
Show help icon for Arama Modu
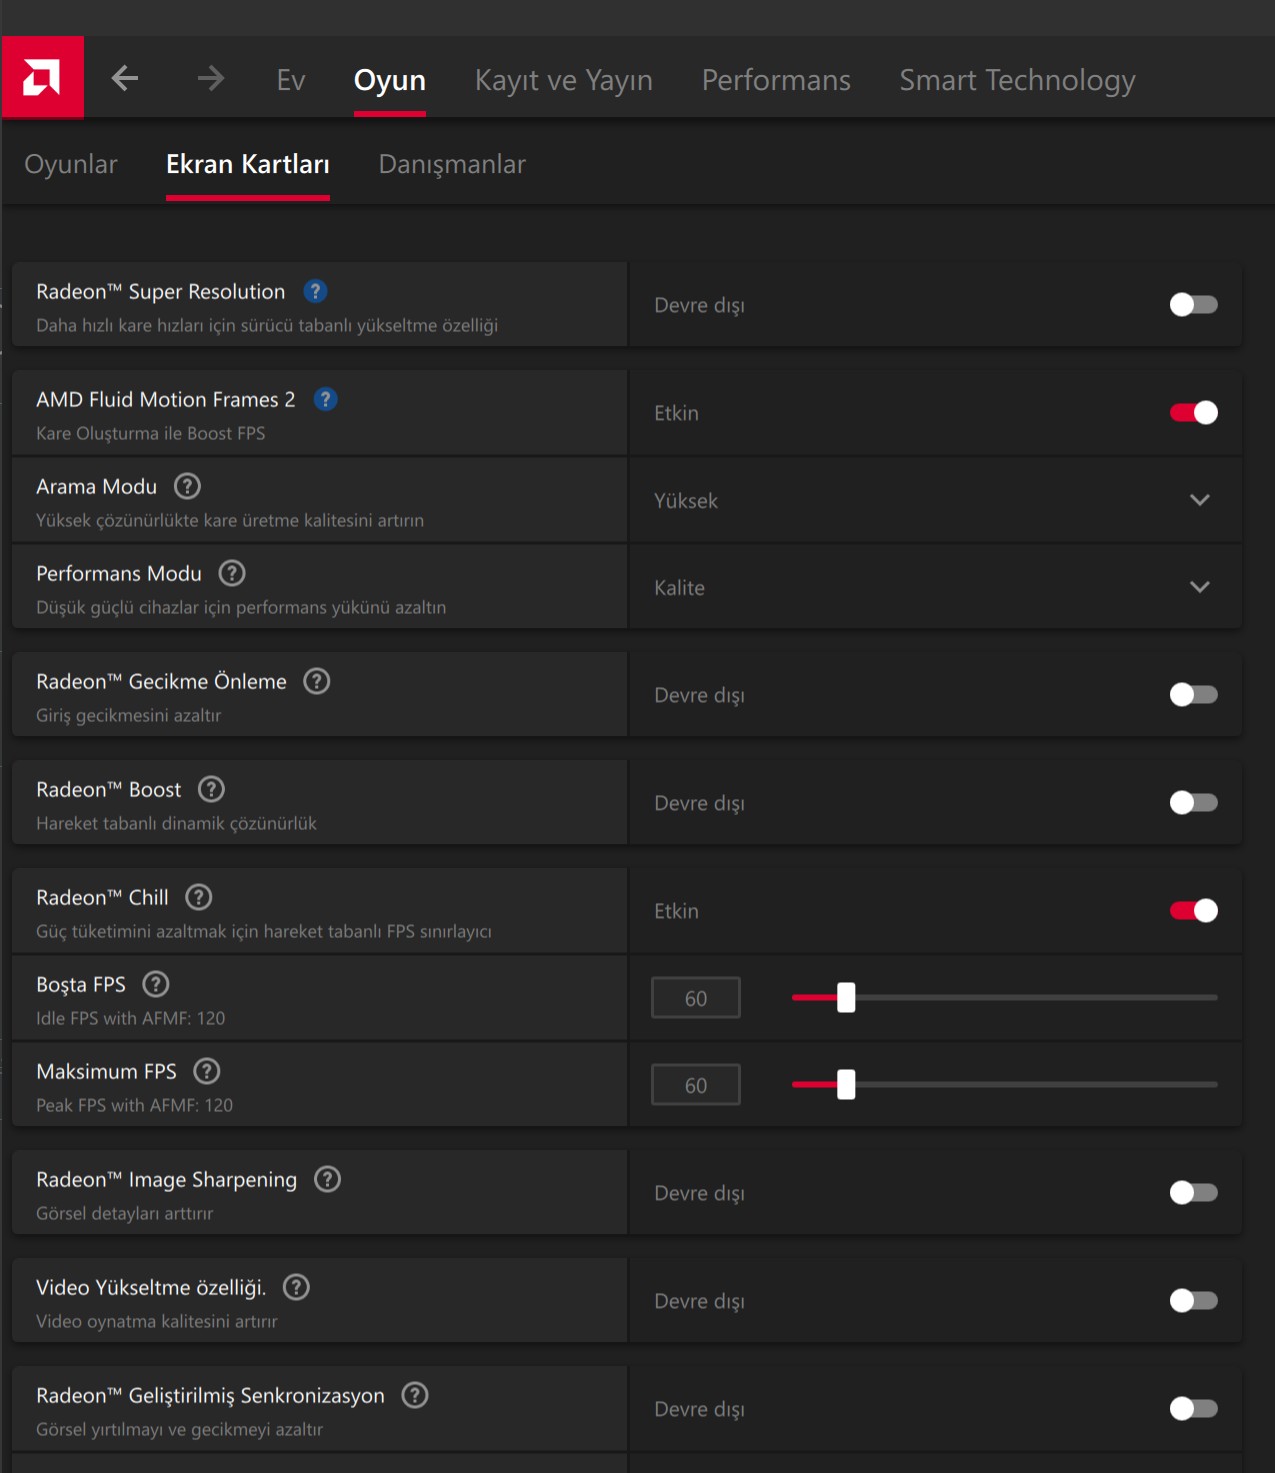pos(187,486)
